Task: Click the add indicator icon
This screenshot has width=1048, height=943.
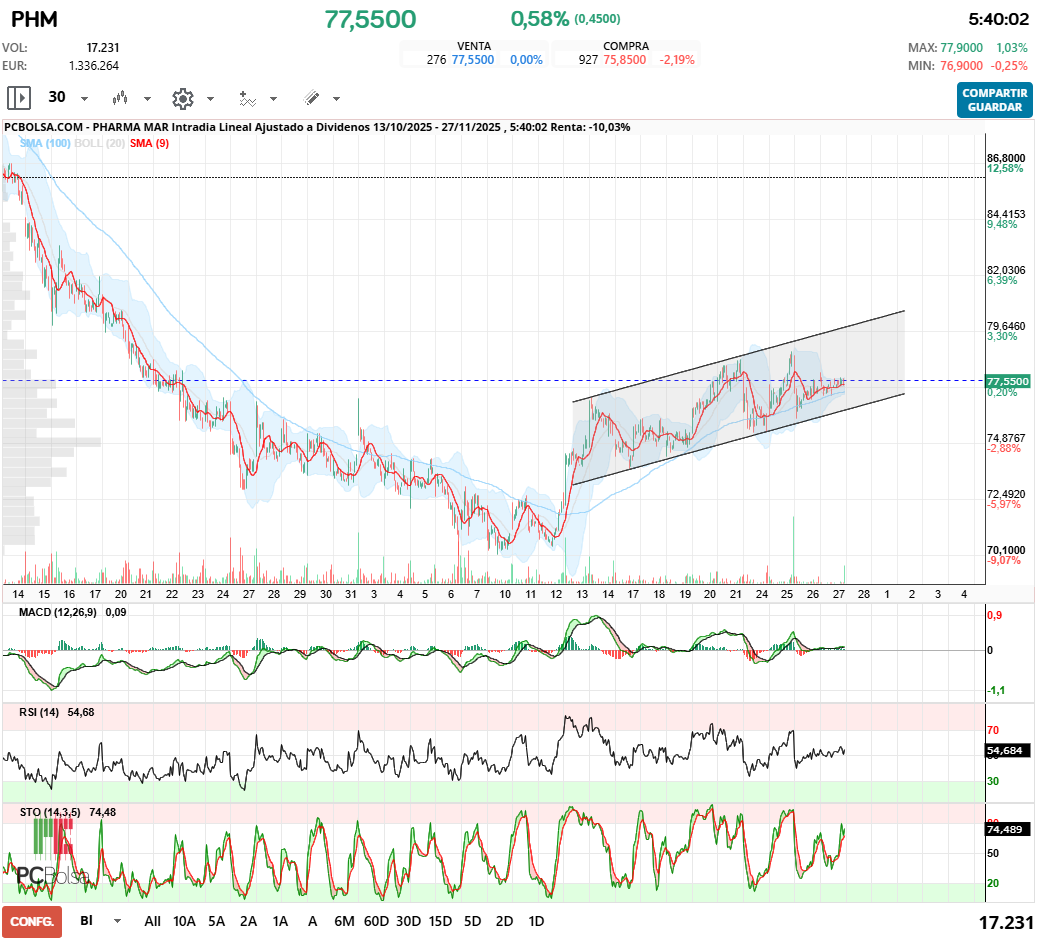Action: tap(247, 98)
